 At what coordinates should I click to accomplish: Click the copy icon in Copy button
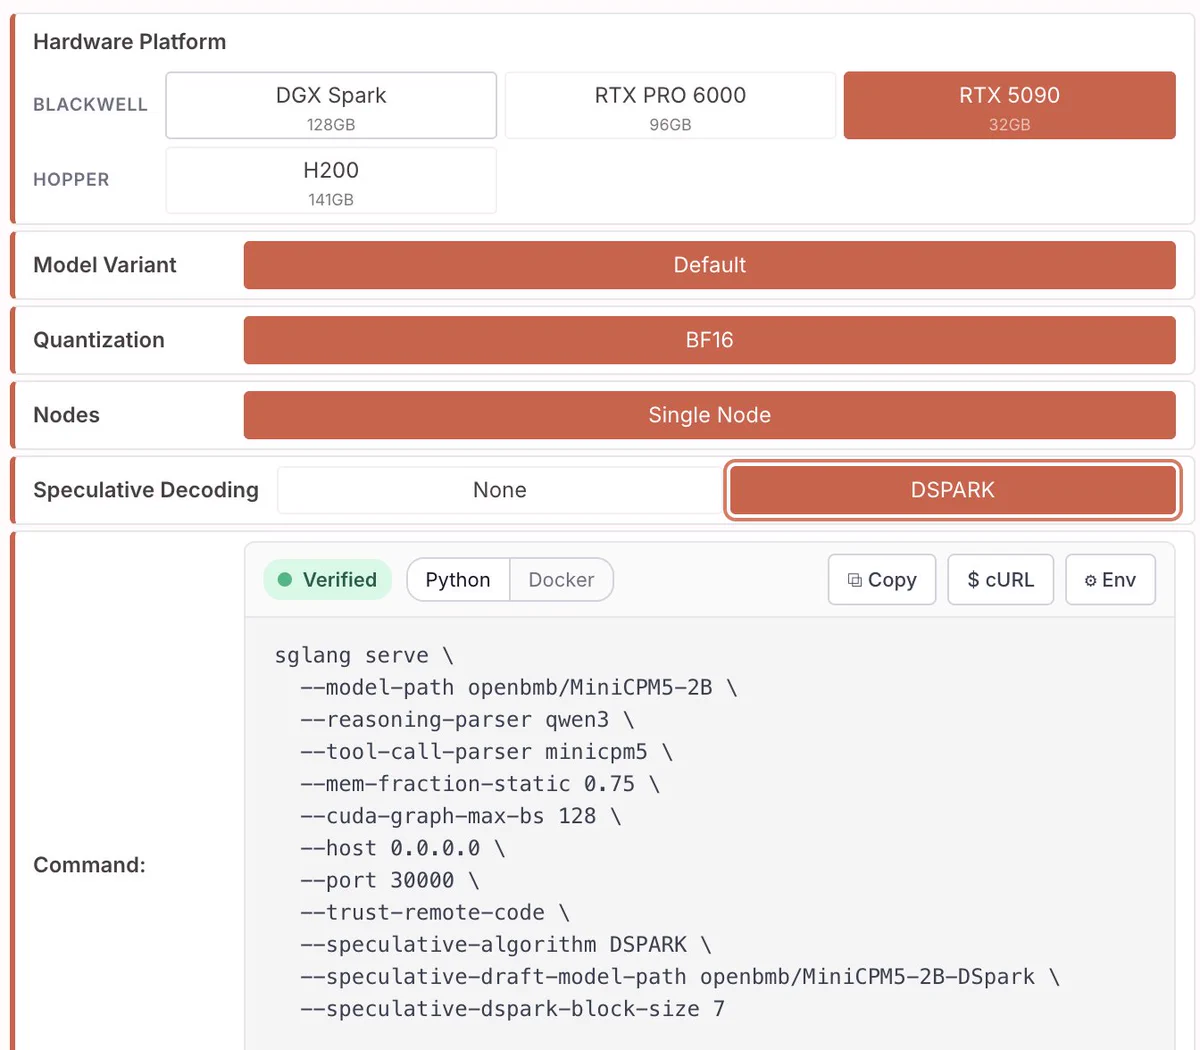point(855,580)
